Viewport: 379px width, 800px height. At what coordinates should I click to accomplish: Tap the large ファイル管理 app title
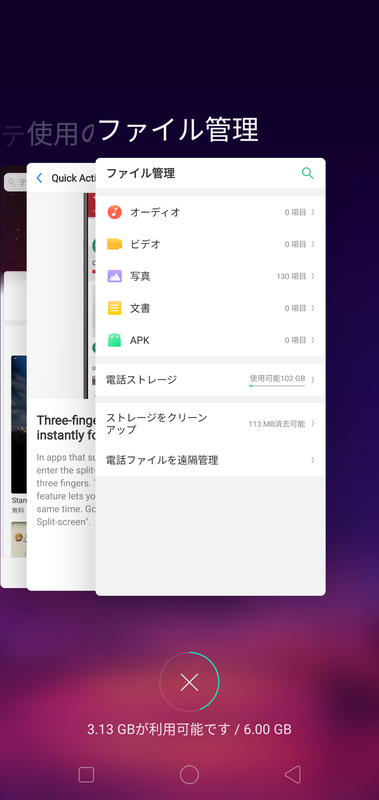(x=179, y=130)
